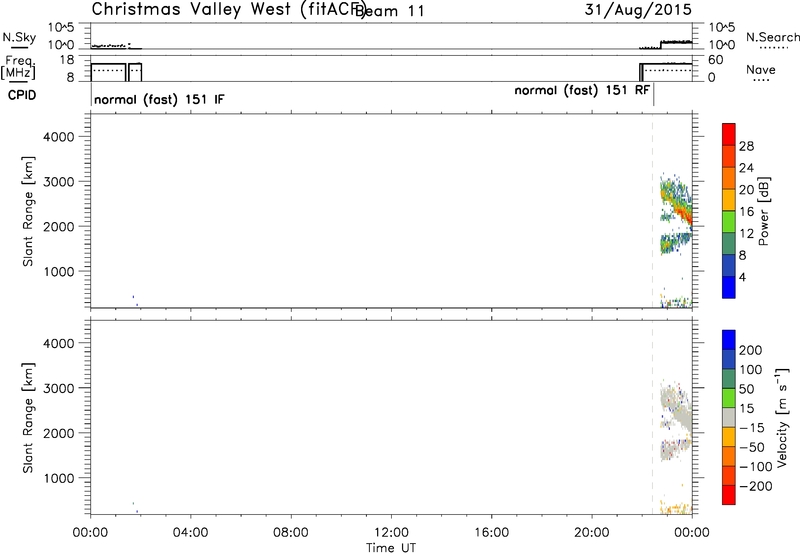
Task: Click the '20:00' time tick label
Action: click(592, 533)
